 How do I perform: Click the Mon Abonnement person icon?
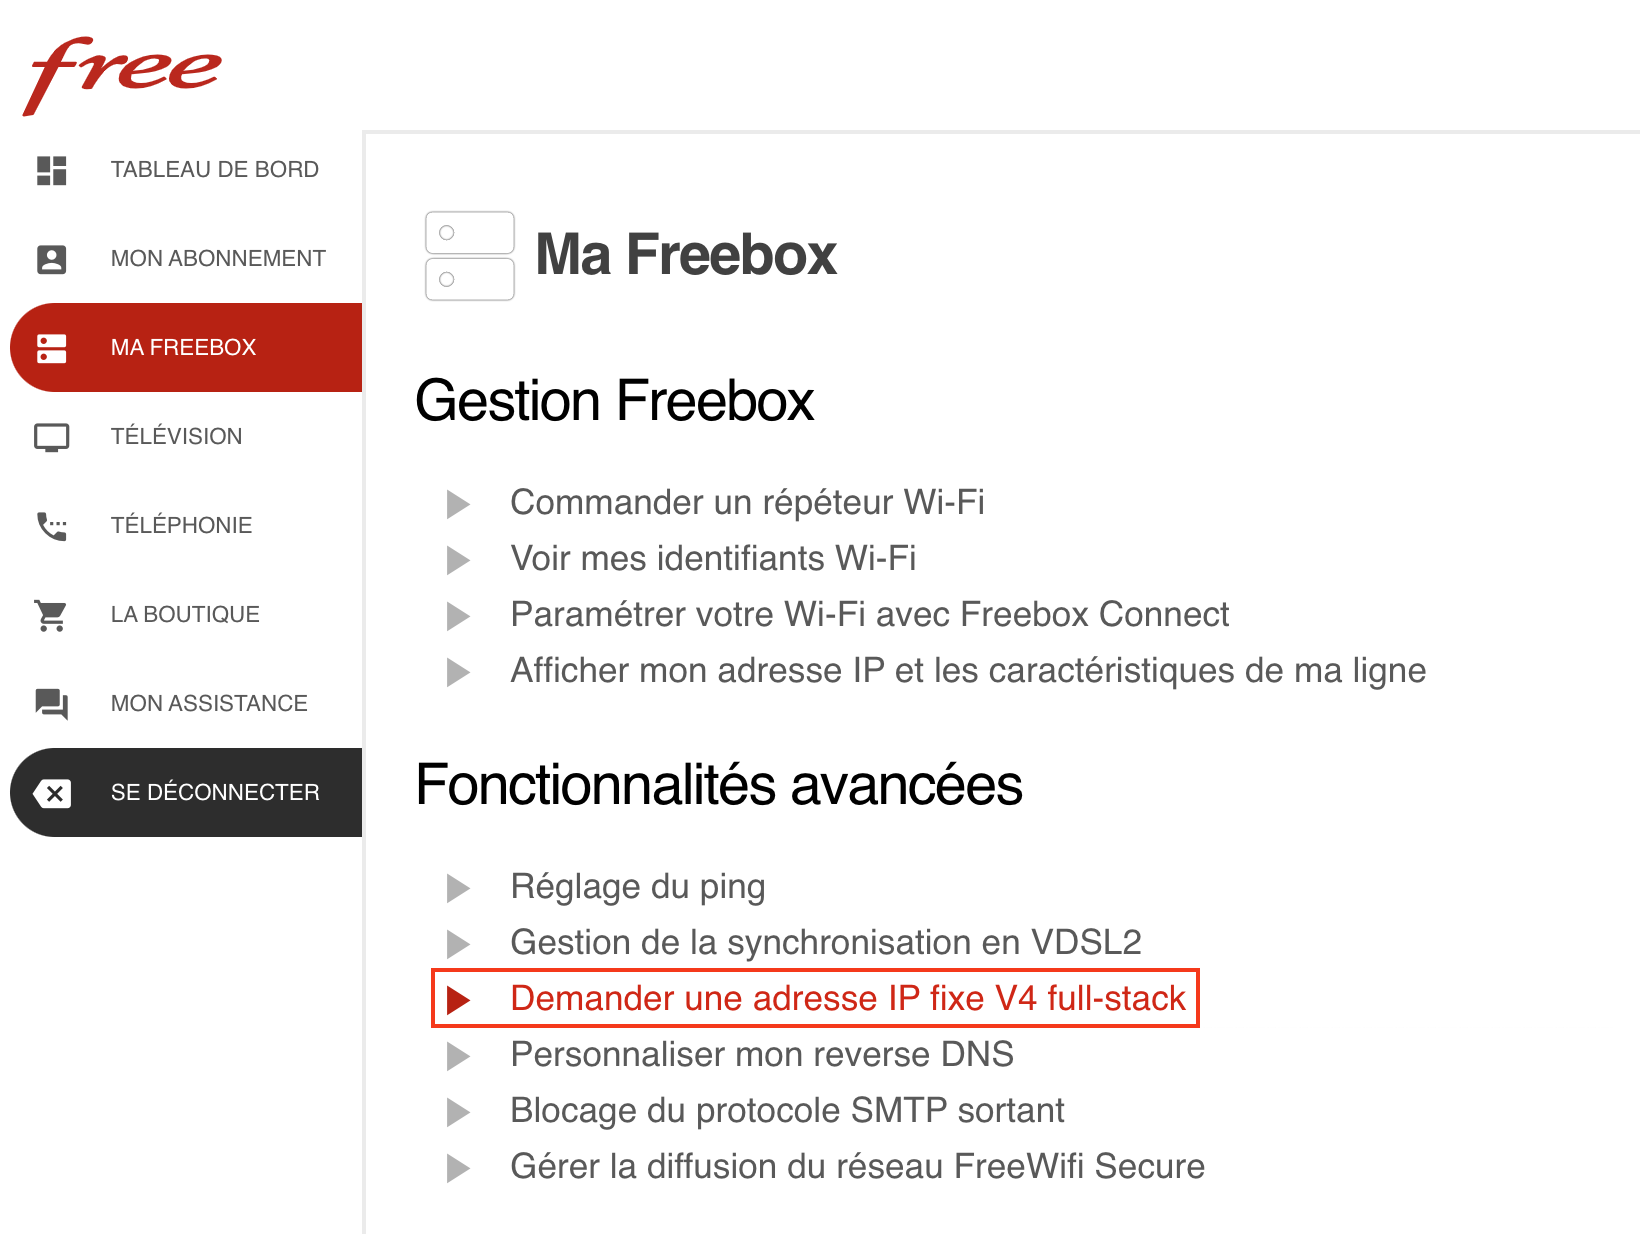[x=52, y=259]
